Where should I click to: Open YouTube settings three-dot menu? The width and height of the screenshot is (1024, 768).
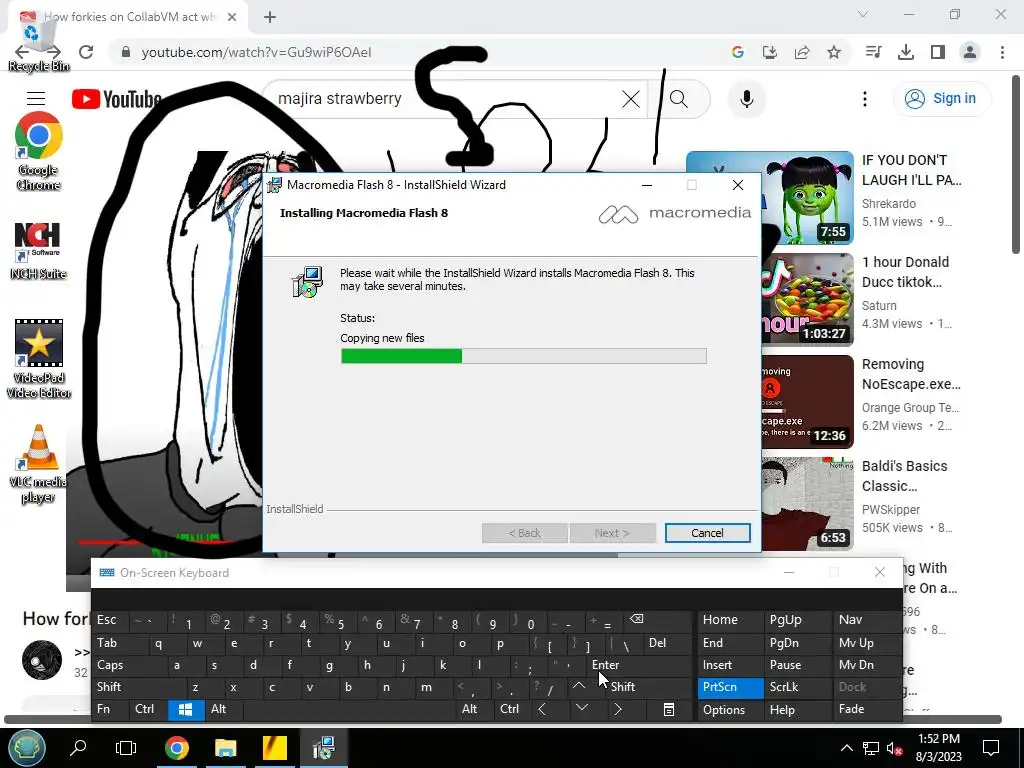(x=865, y=99)
